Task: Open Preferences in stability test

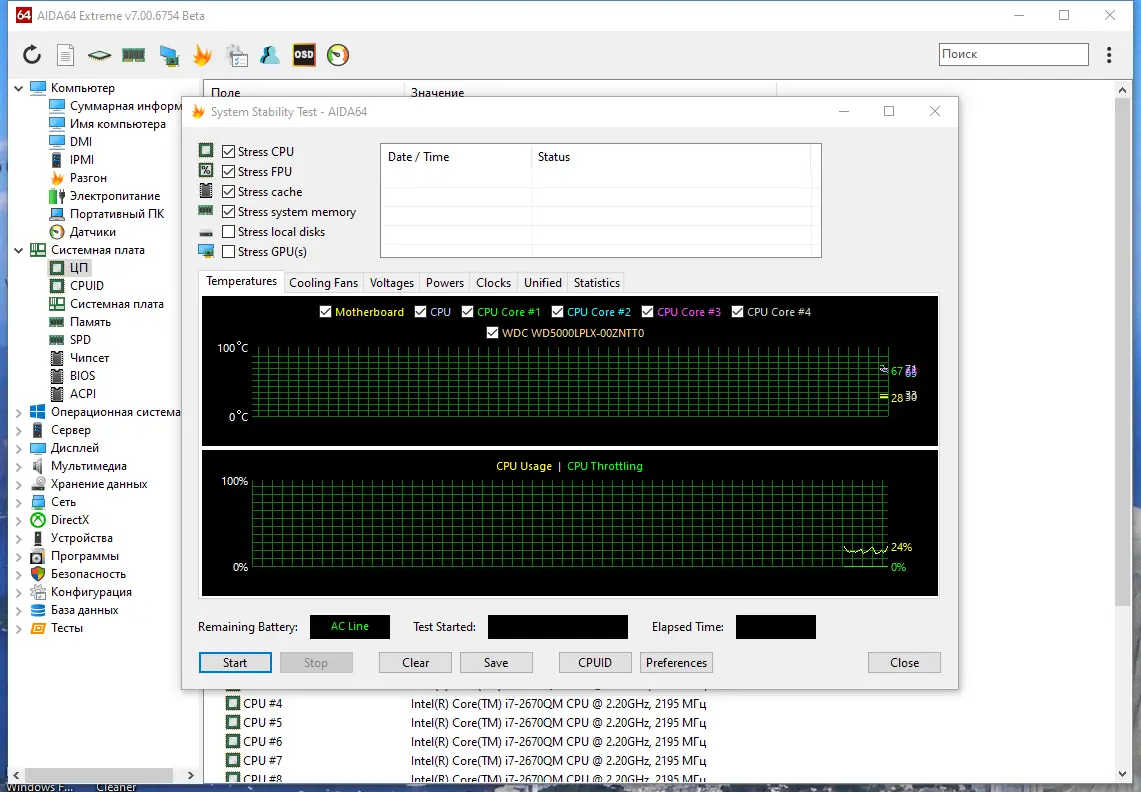Action: 676,662
